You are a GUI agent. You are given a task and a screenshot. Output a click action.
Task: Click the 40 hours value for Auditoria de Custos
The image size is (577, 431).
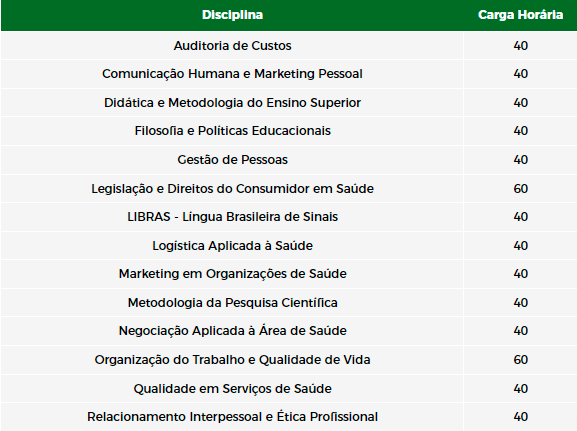(x=520, y=46)
